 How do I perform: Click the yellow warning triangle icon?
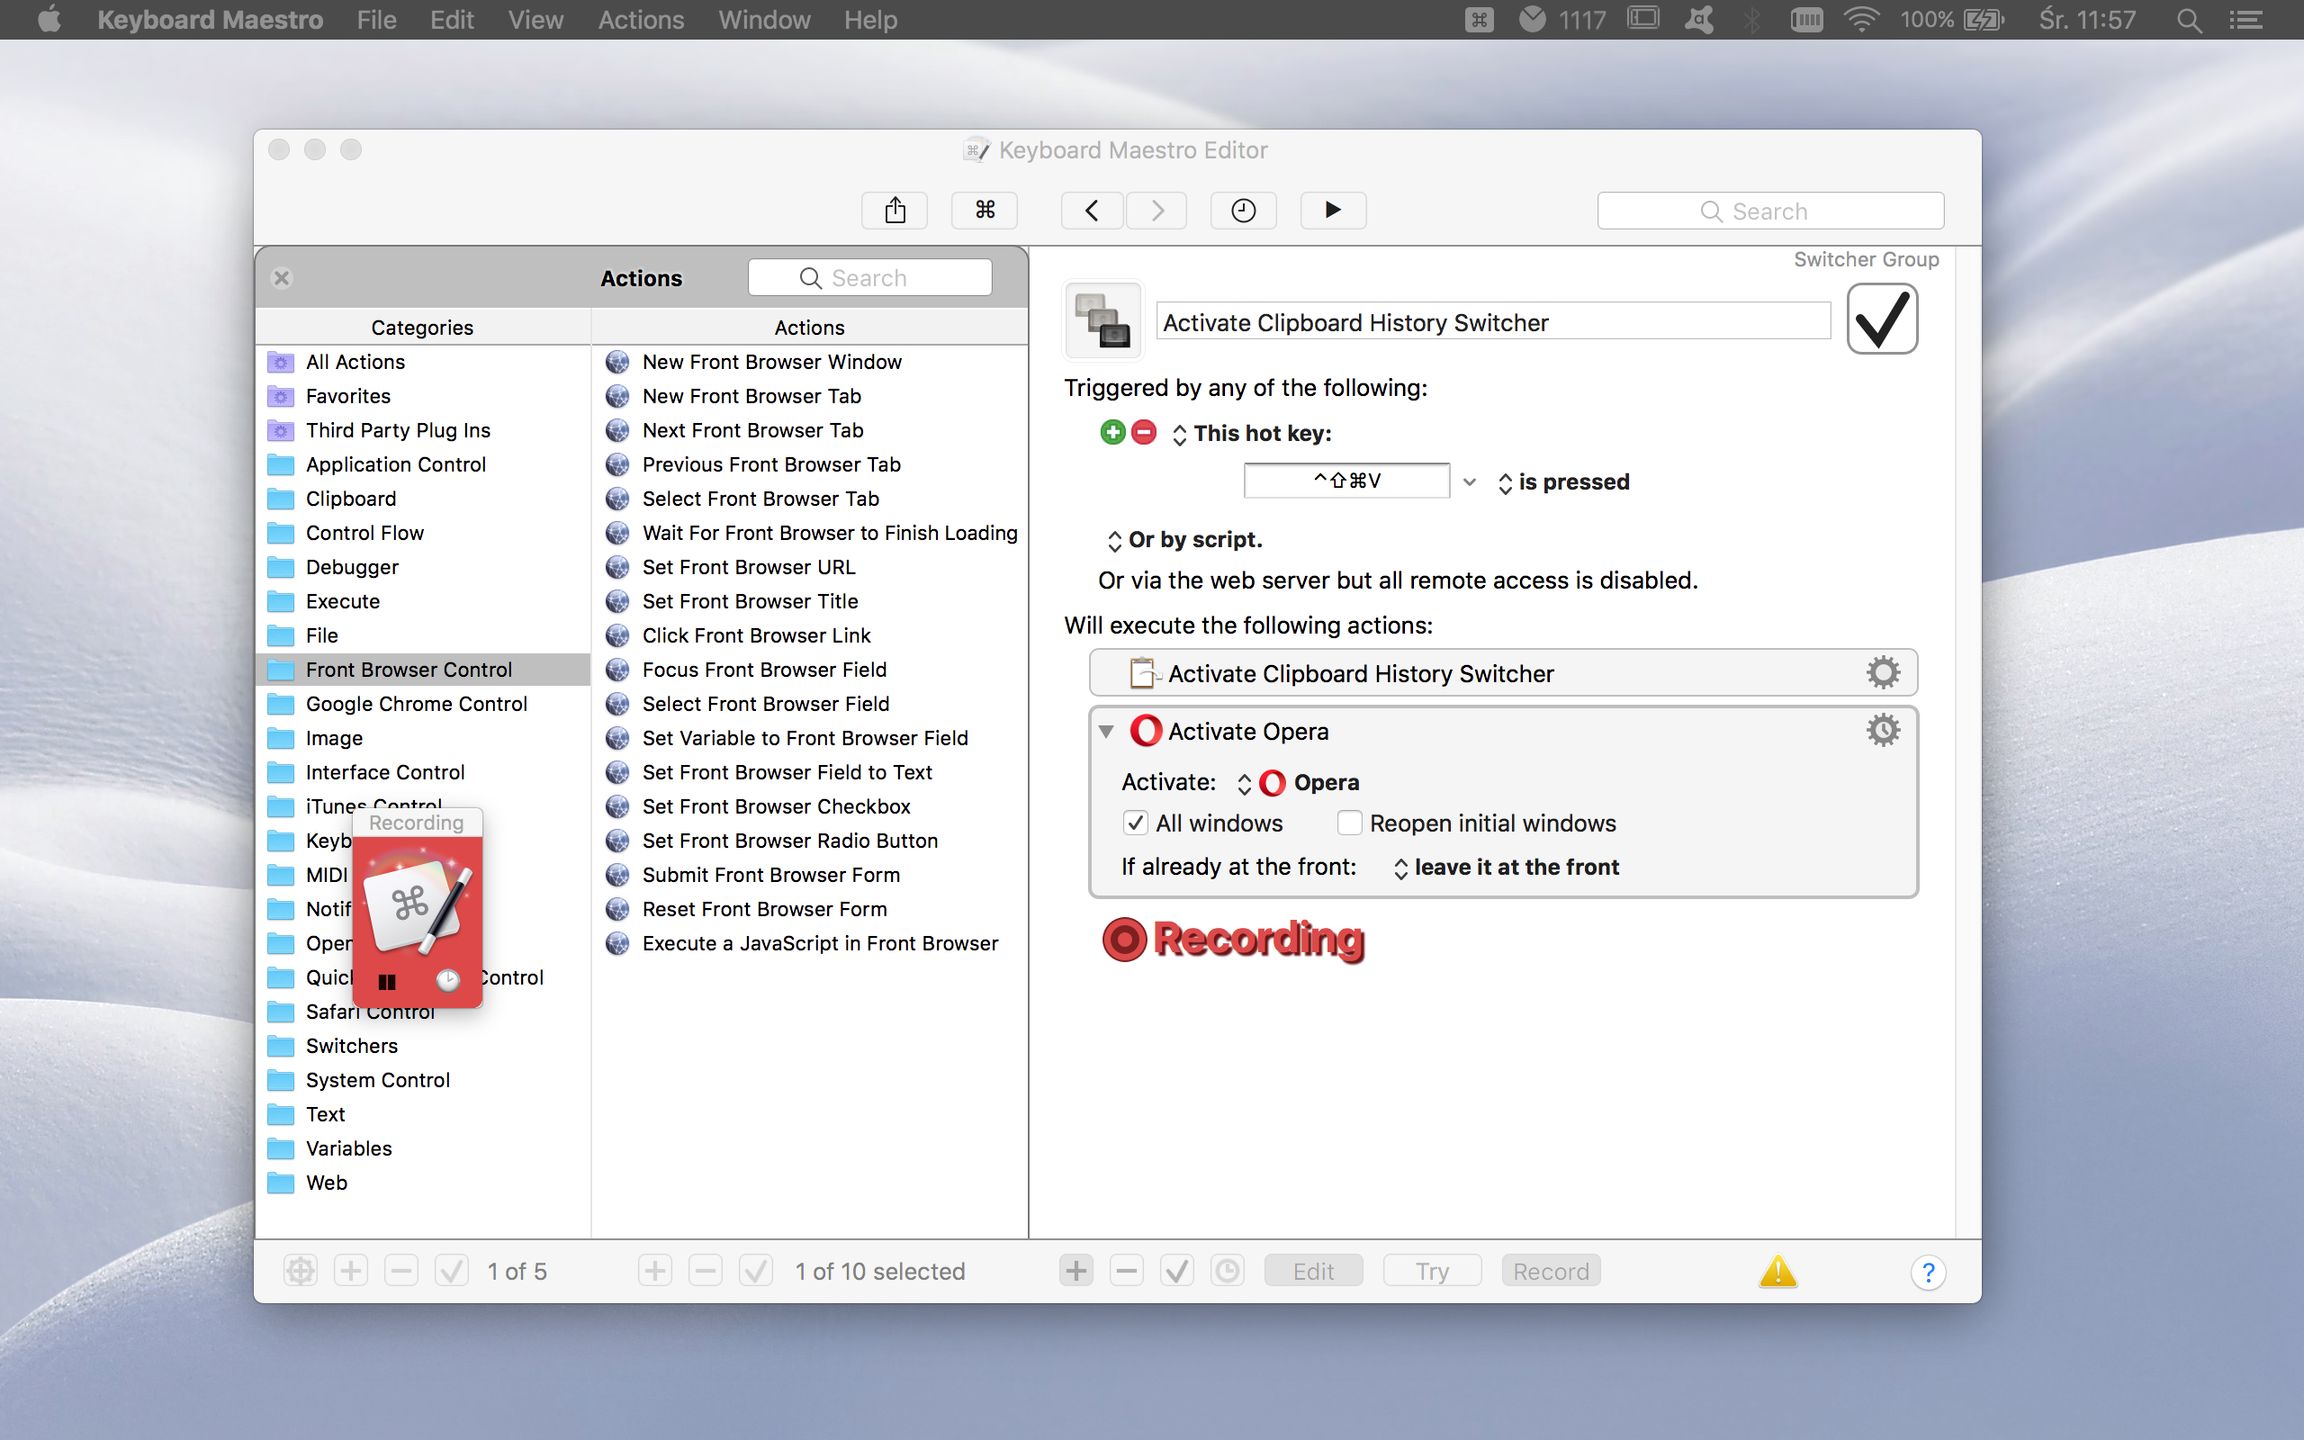point(1777,1271)
